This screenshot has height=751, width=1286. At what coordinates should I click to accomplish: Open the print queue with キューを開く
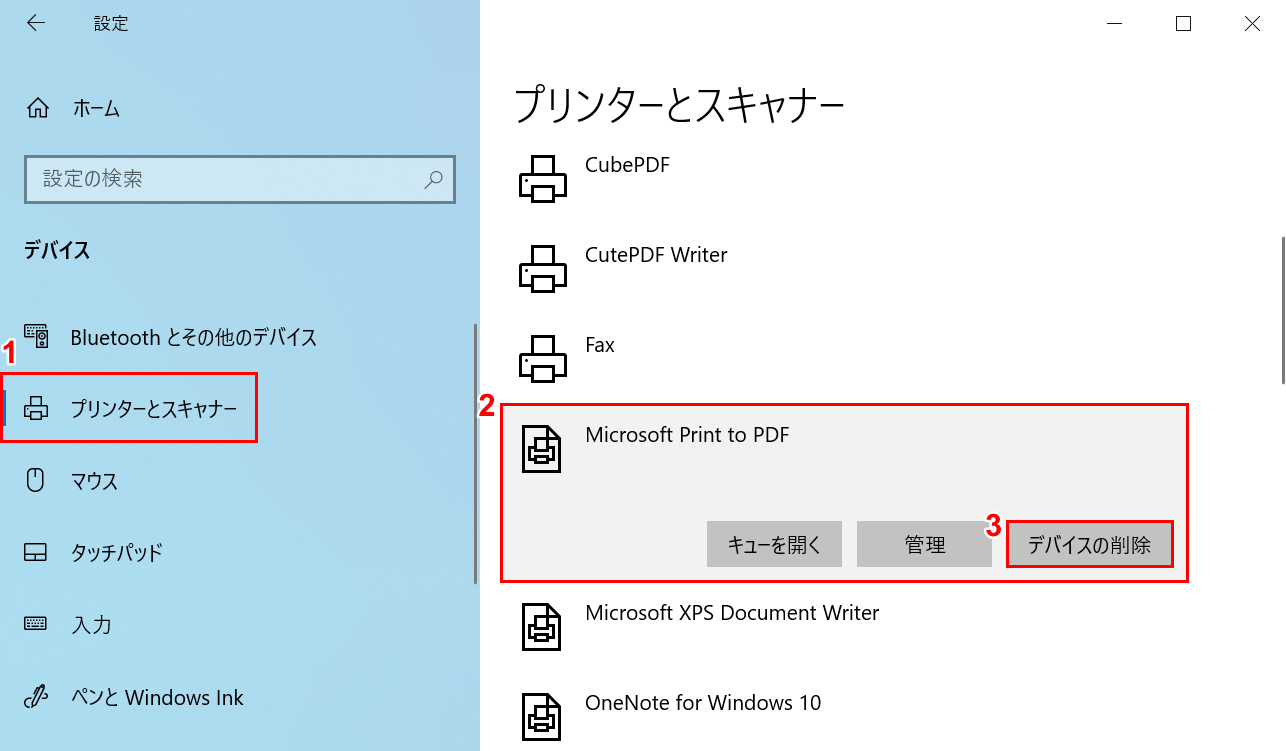(774, 544)
